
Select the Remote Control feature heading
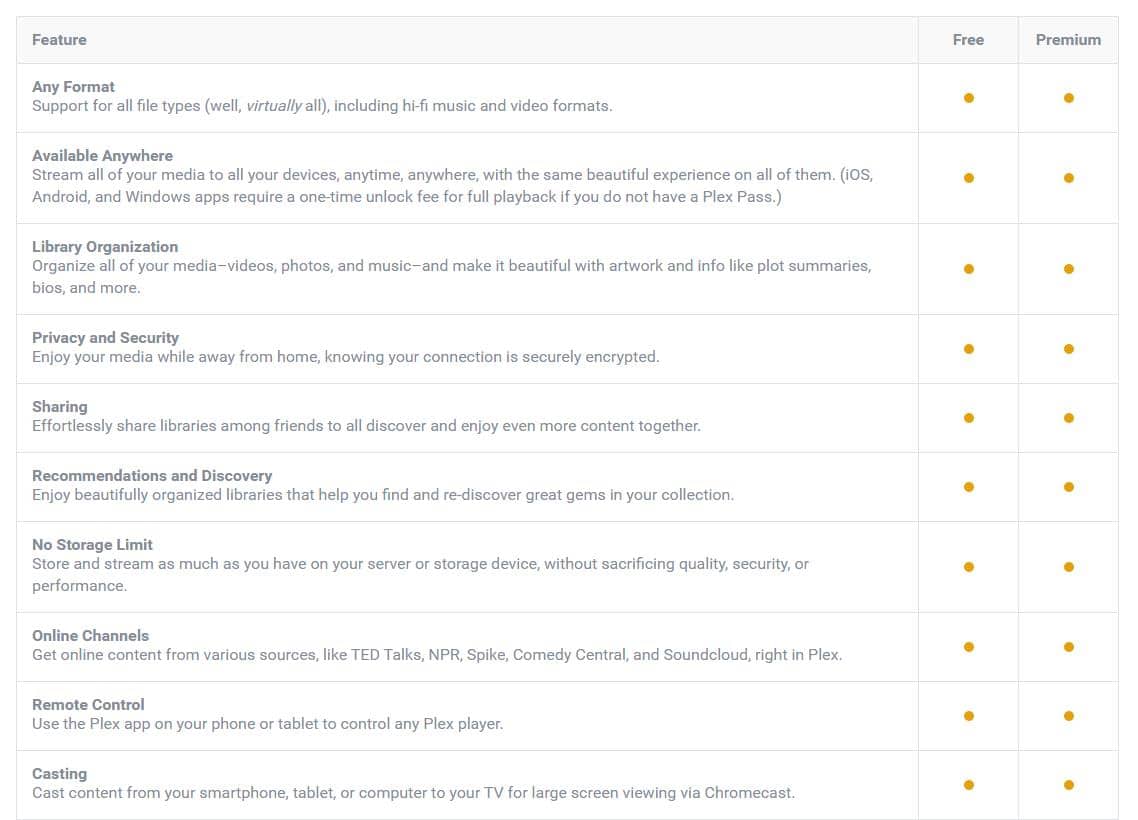88,705
